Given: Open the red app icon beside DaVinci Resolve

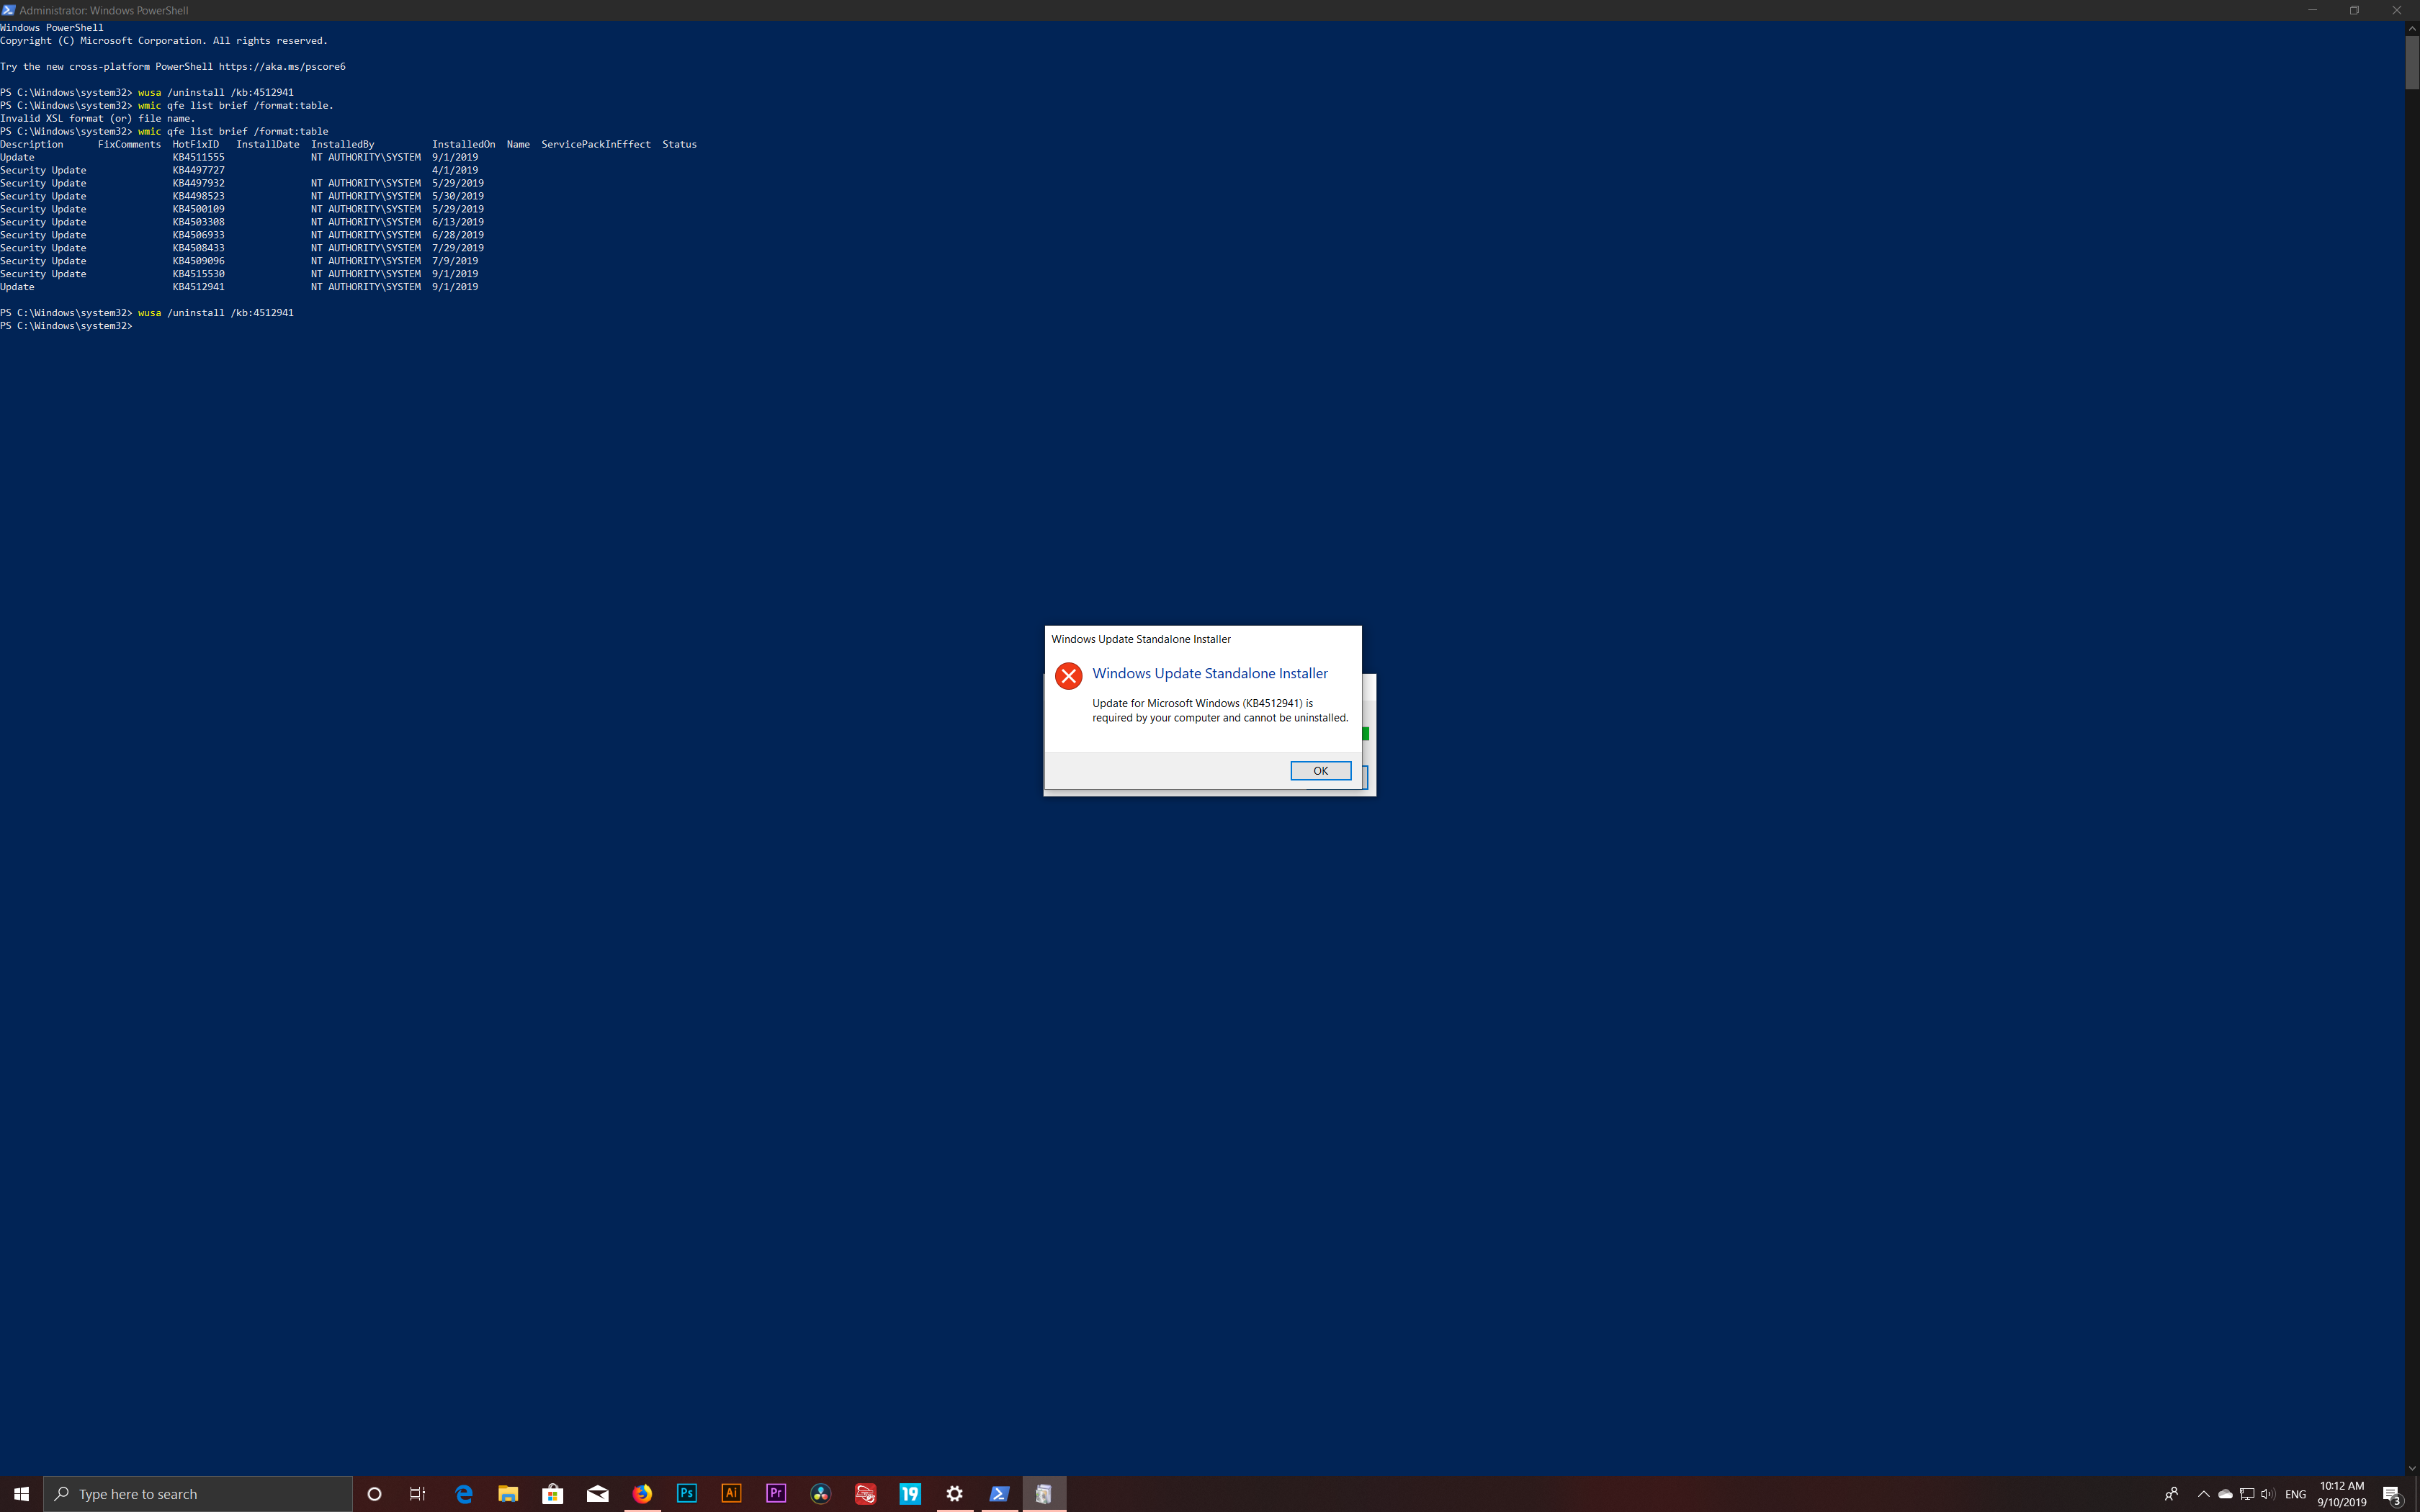Looking at the screenshot, I should coord(866,1494).
